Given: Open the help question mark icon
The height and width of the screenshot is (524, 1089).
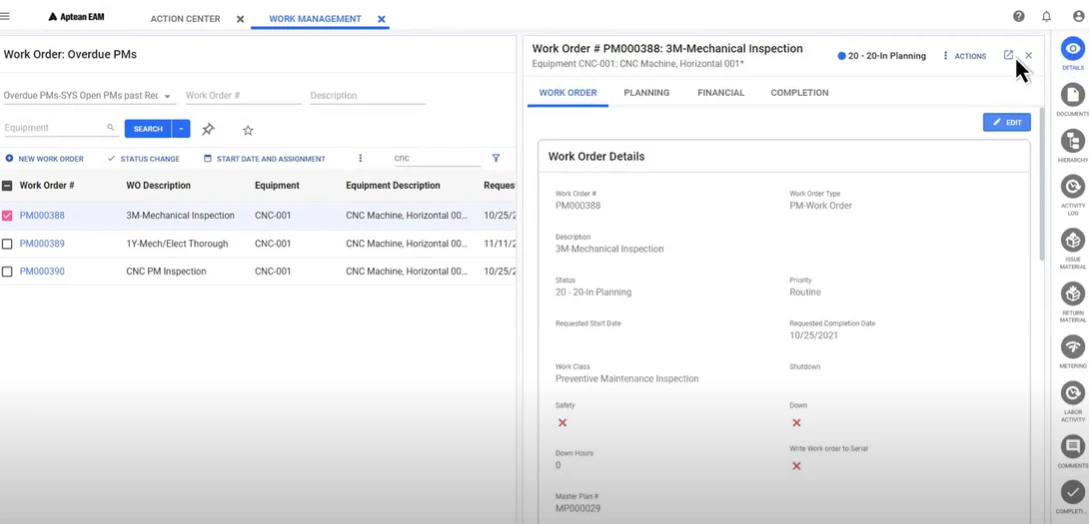Looking at the screenshot, I should (1019, 17).
